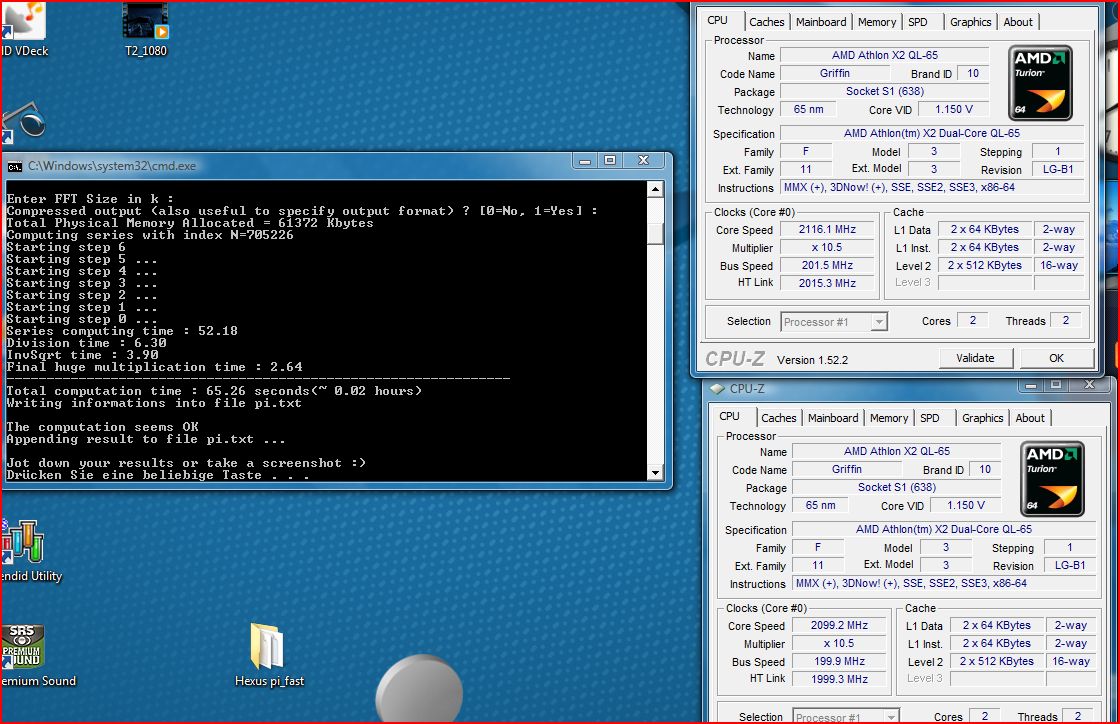Click AMD Turion logo in upper CPU-Z
Image resolution: width=1120 pixels, height=724 pixels.
click(1039, 83)
